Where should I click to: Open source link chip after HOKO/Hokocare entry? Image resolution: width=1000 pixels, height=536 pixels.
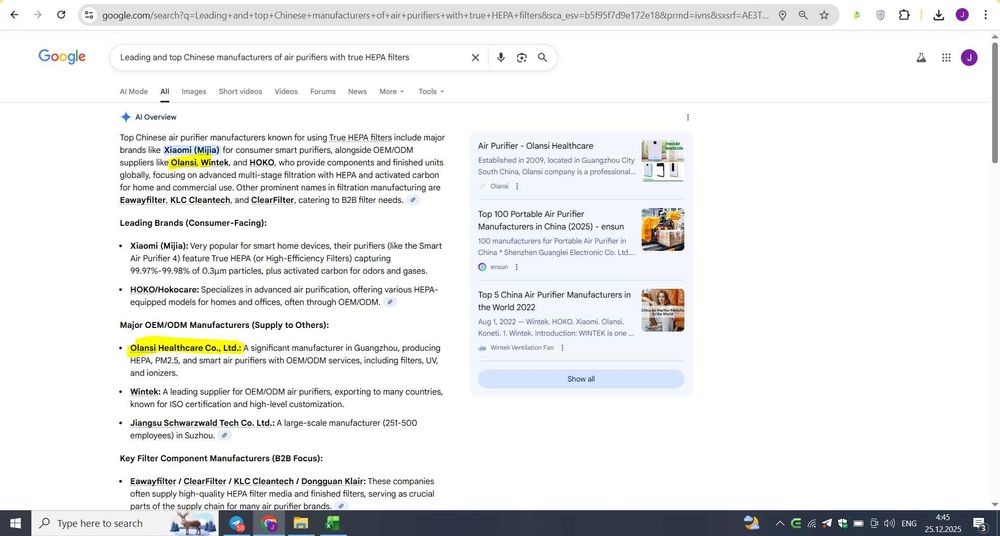390,302
